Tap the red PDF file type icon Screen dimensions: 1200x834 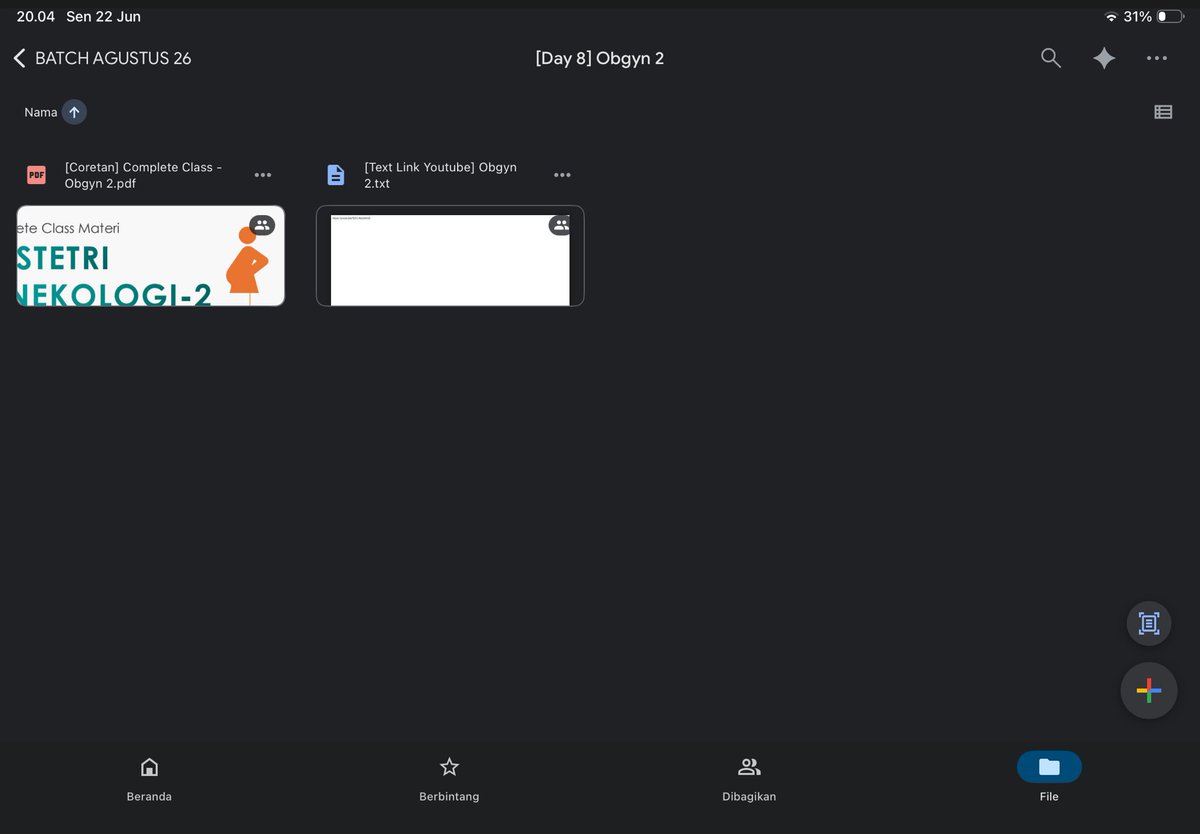tap(37, 175)
